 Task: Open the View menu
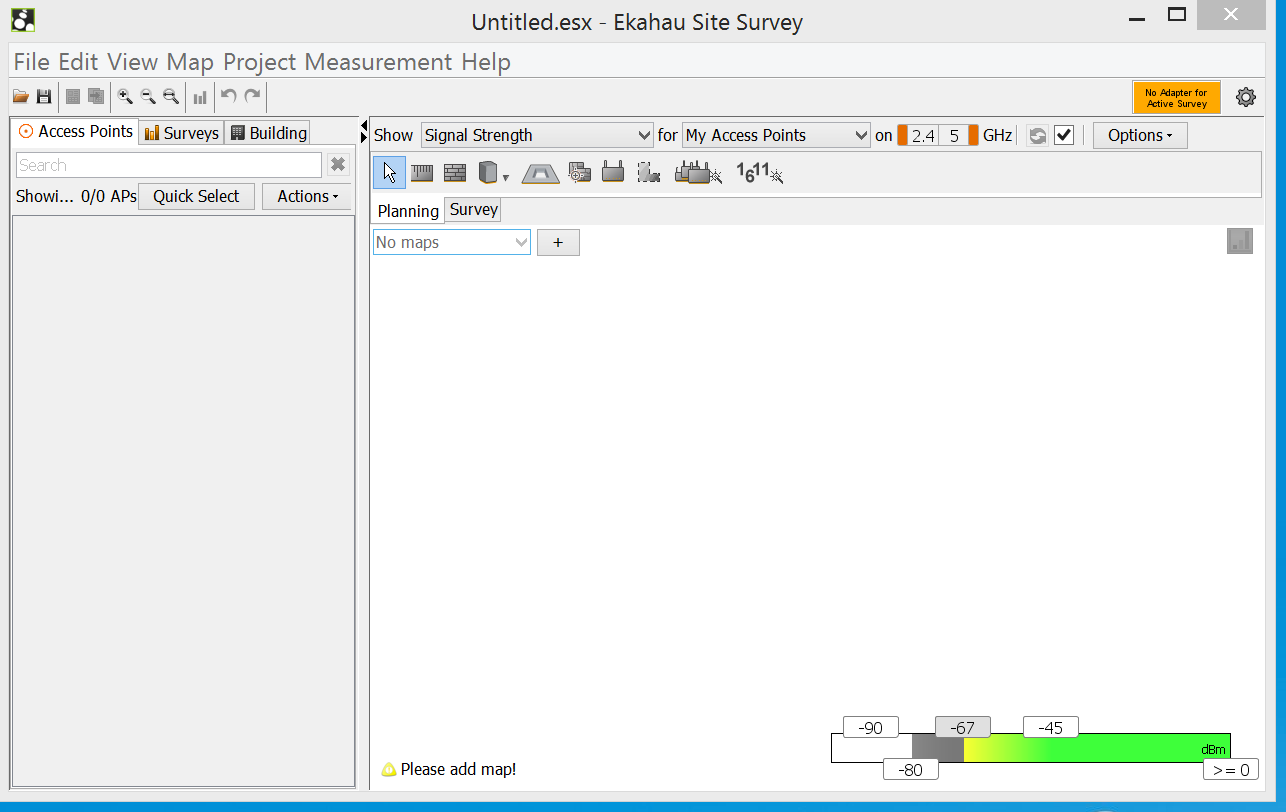click(132, 62)
